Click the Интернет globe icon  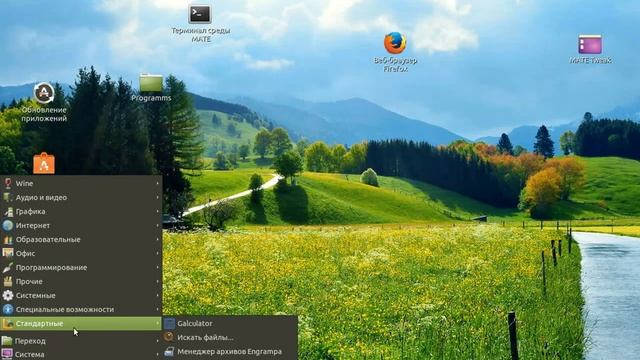coord(8,225)
